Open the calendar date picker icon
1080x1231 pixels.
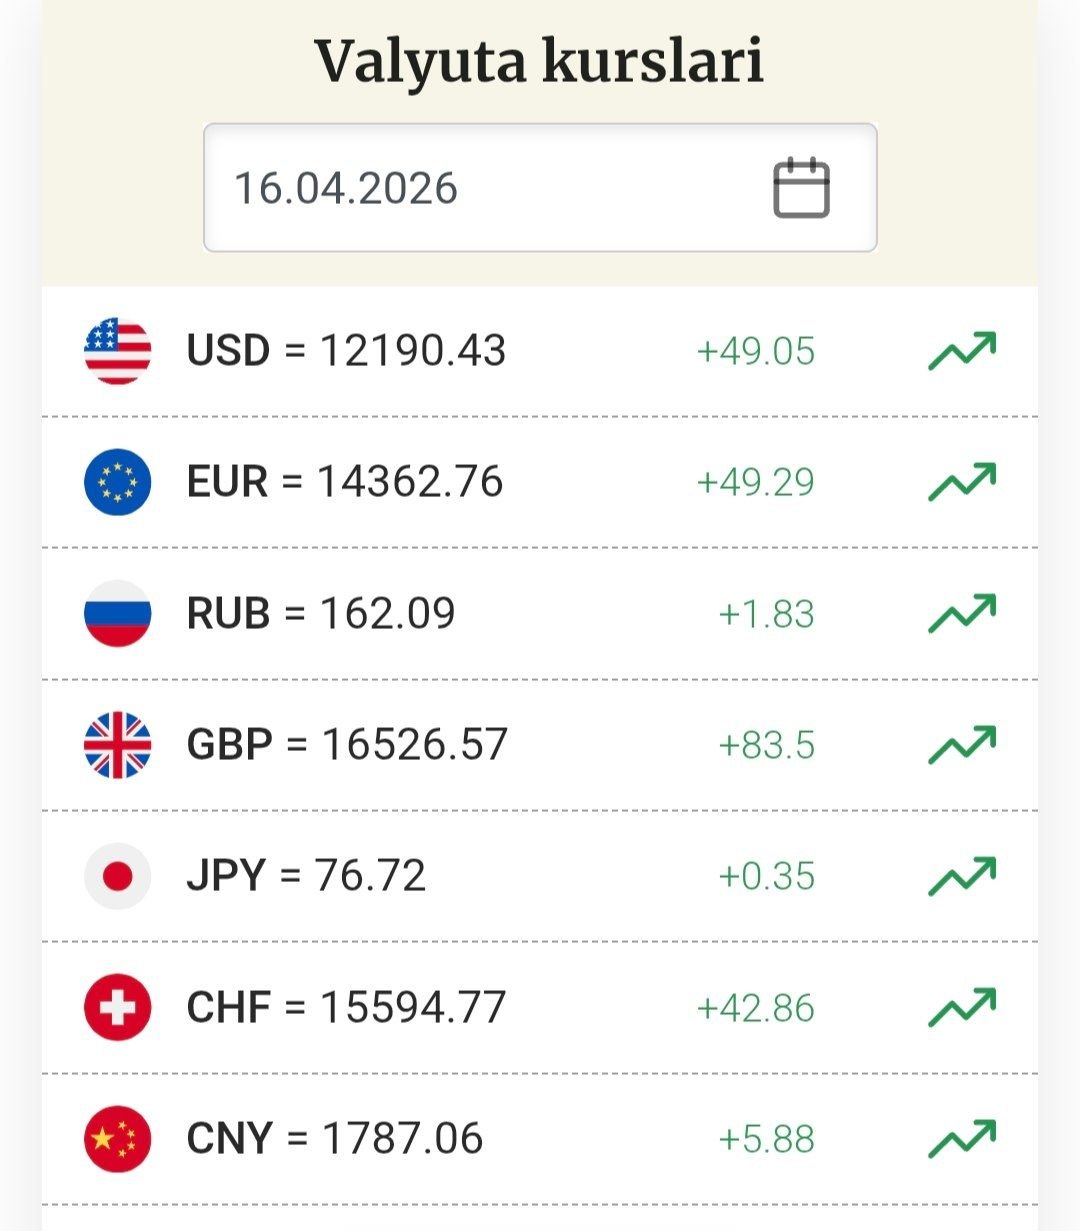(x=801, y=188)
